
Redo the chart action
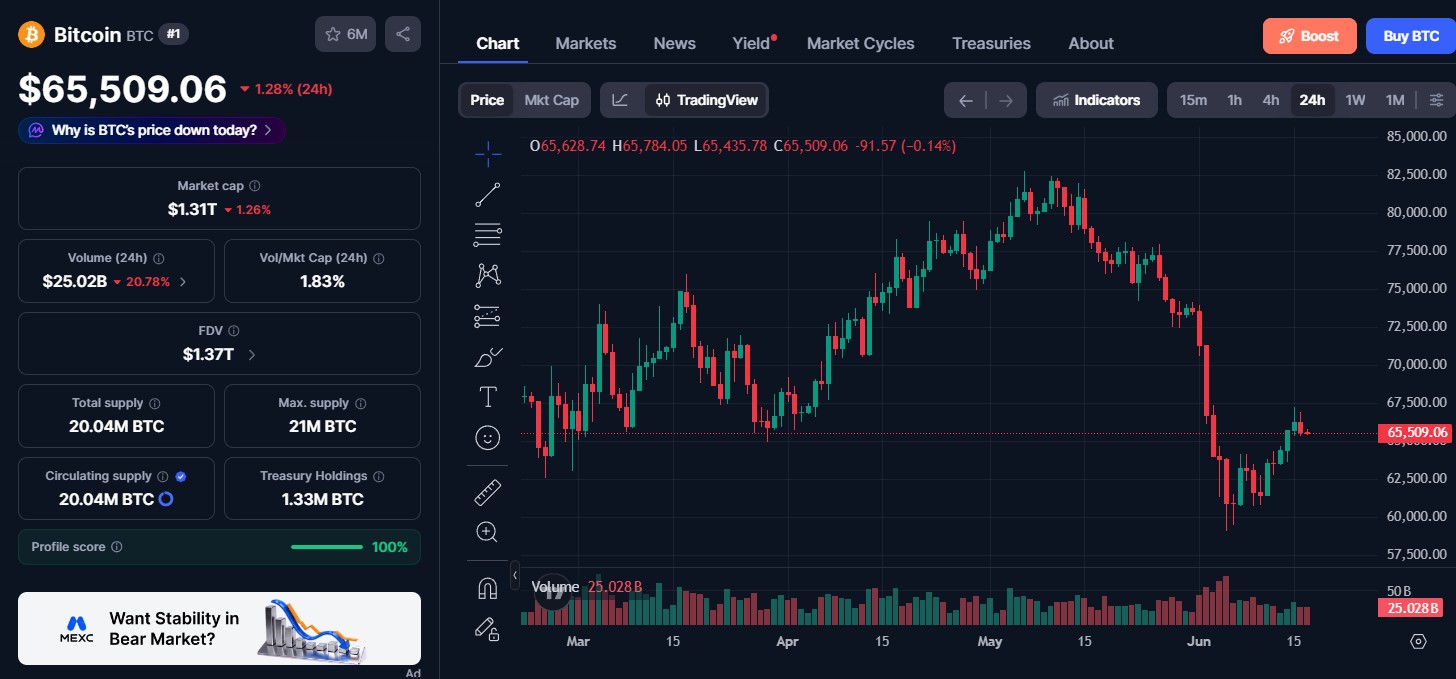tap(1006, 100)
